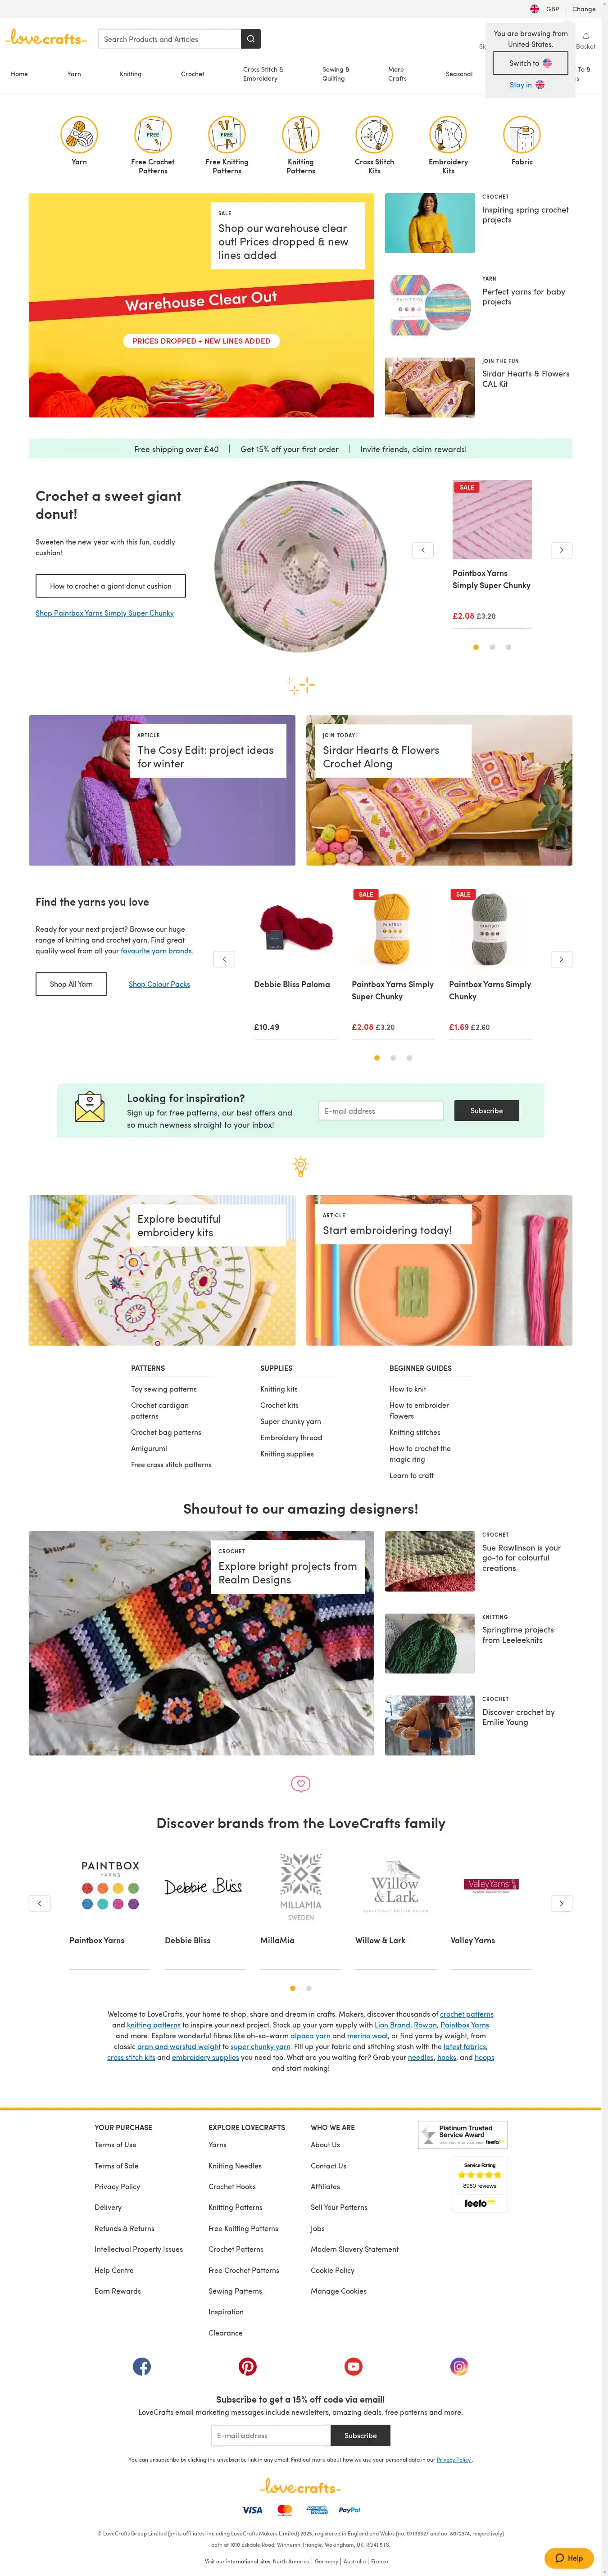The width and height of the screenshot is (608, 2576).
Task: Open the Pinterest social icon
Action: coord(248,2366)
